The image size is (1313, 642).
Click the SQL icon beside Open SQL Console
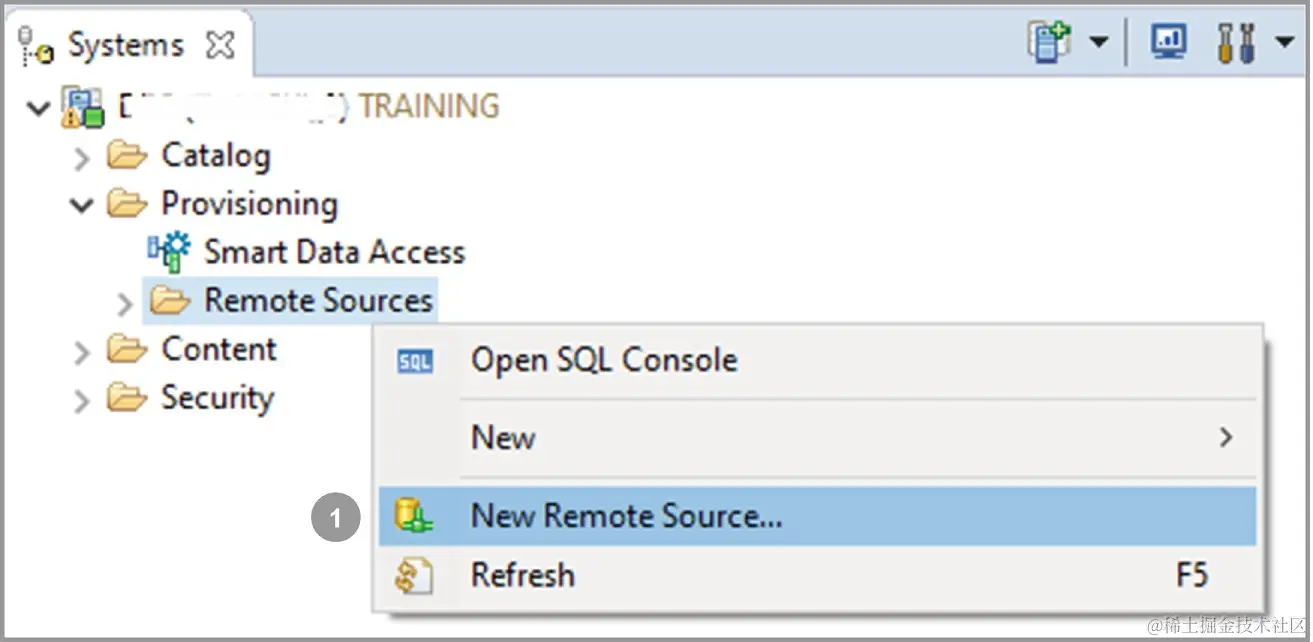[x=415, y=361]
